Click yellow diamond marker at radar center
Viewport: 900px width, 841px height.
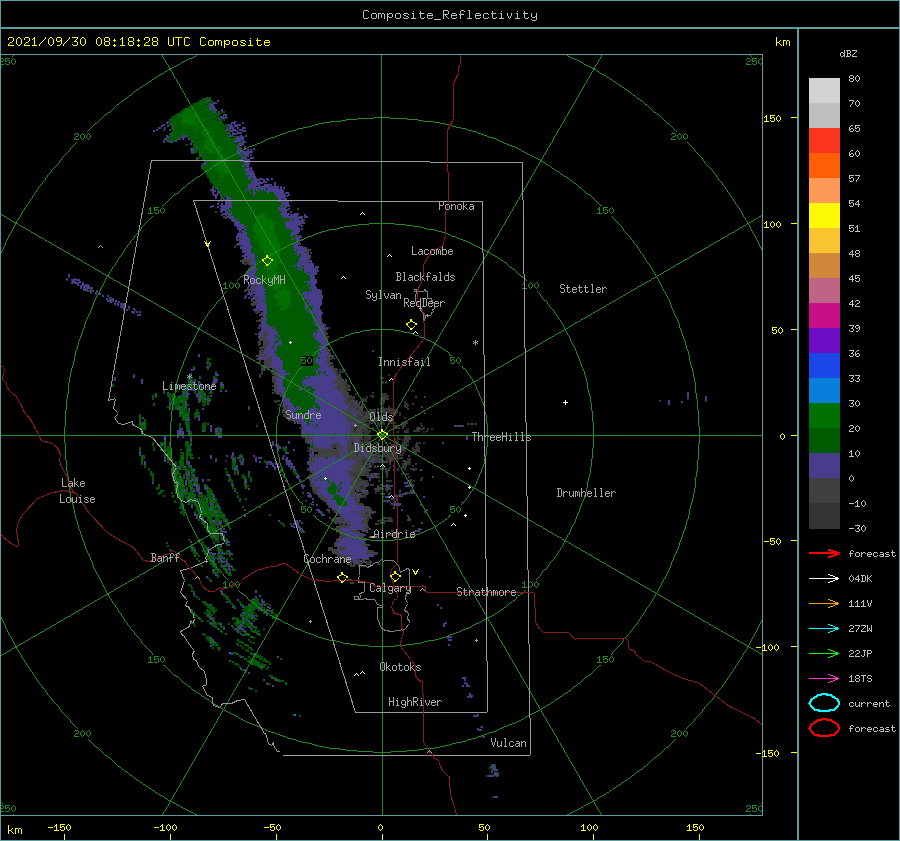[382, 435]
